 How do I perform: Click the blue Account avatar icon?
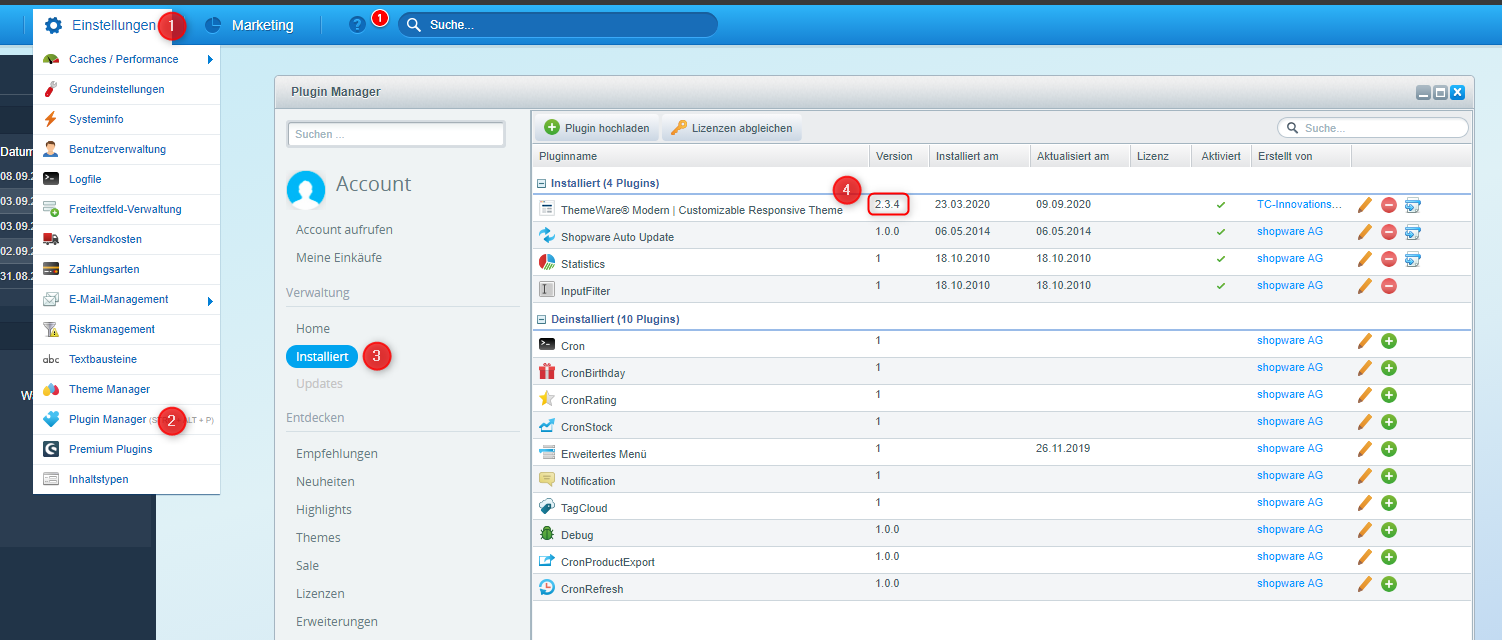pyautogui.click(x=306, y=188)
